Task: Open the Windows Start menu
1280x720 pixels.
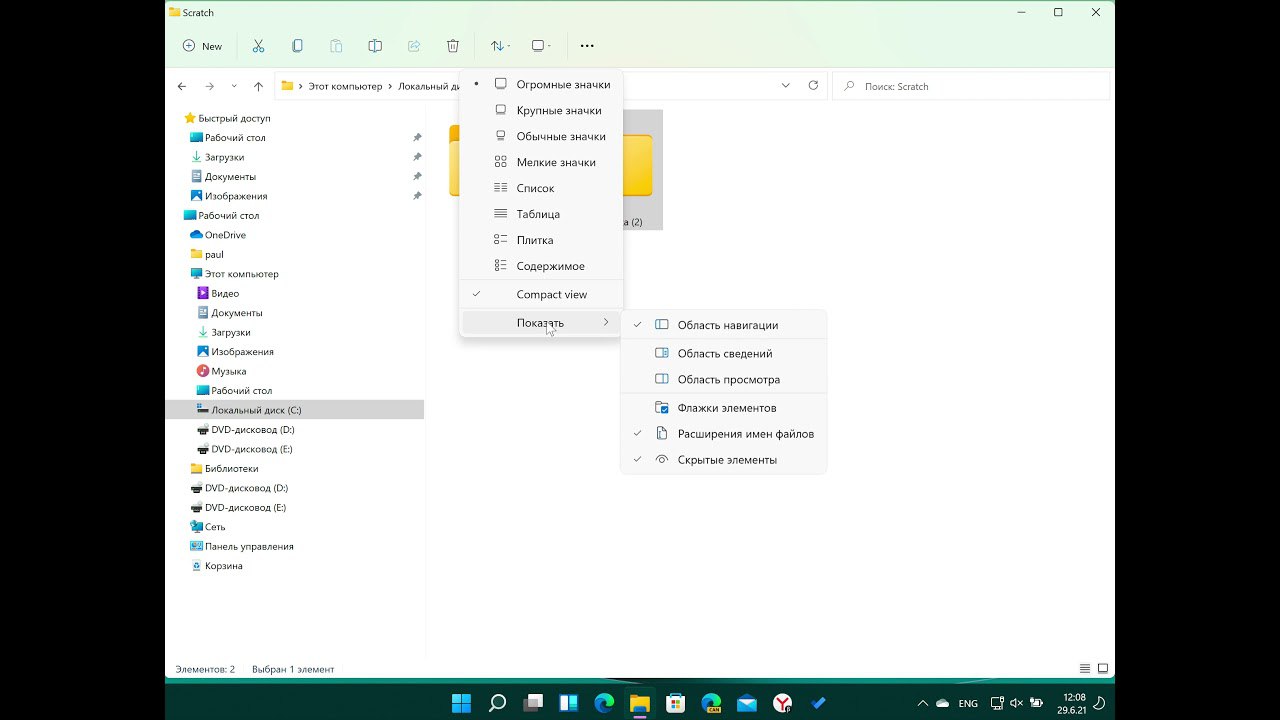Action: 461,703
